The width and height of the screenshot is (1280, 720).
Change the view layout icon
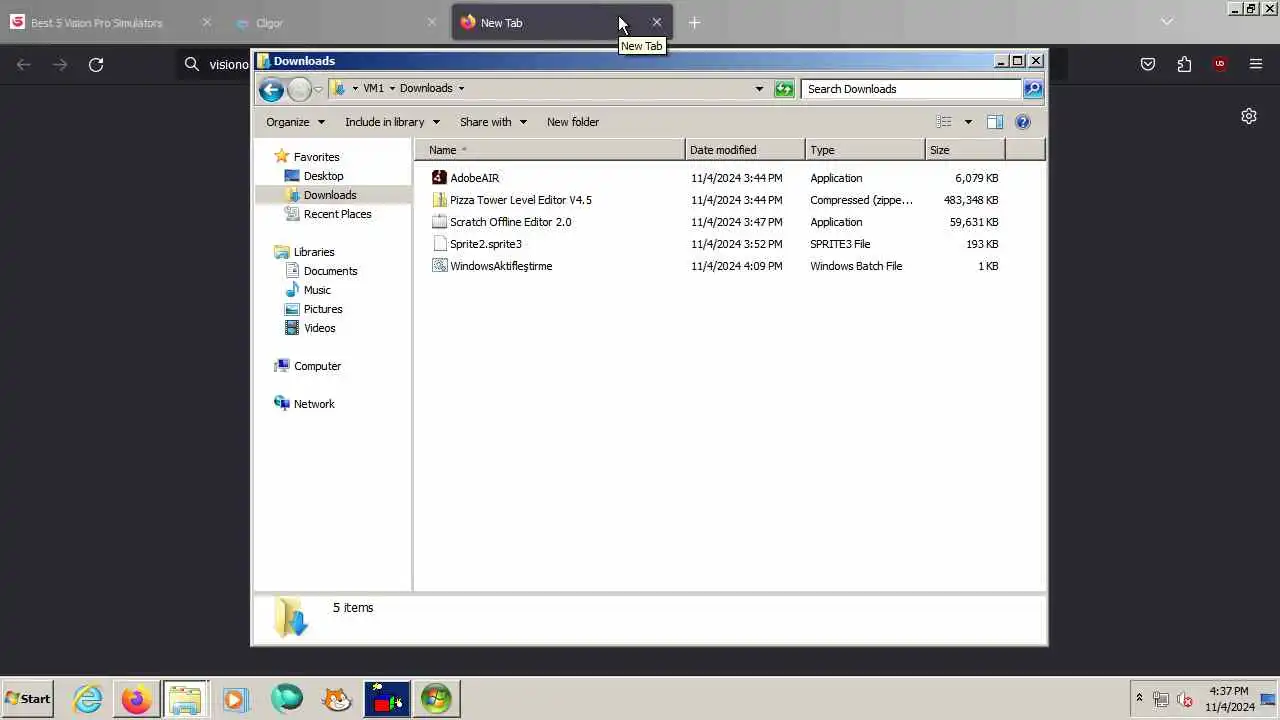click(944, 122)
